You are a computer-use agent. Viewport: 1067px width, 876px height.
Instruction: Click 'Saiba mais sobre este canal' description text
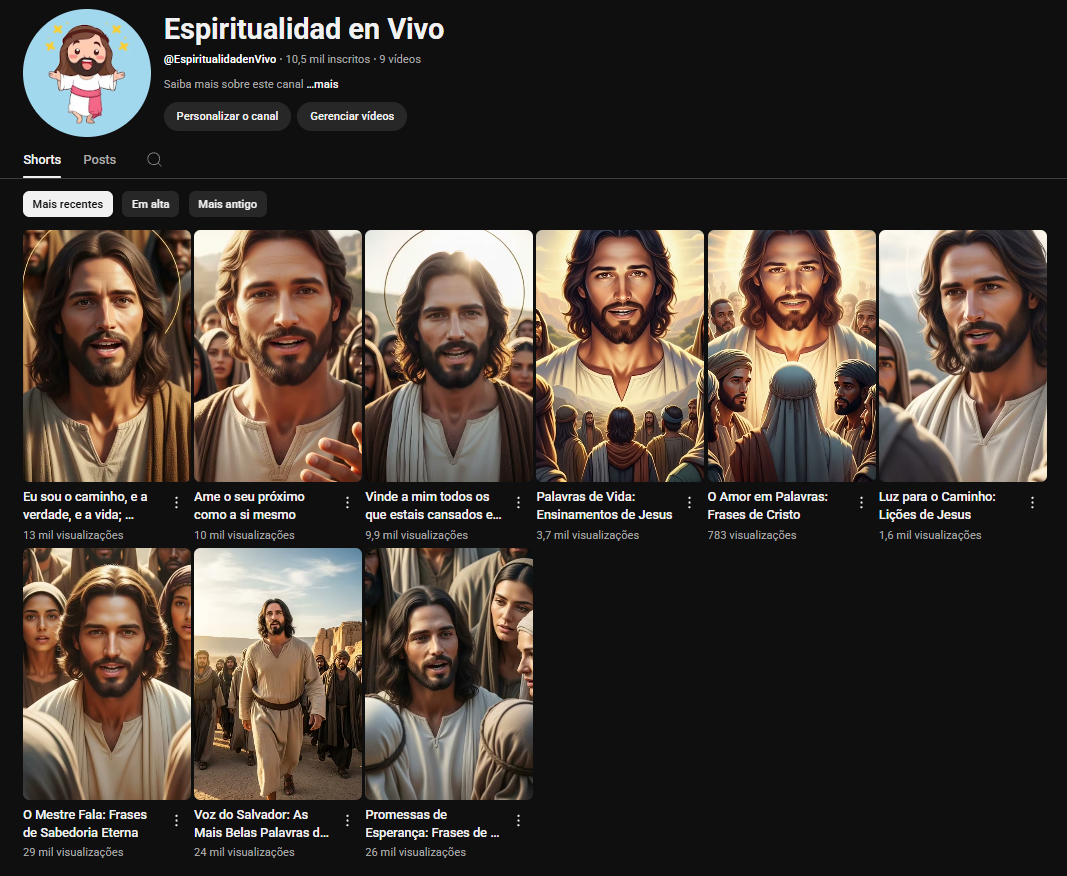click(x=233, y=84)
